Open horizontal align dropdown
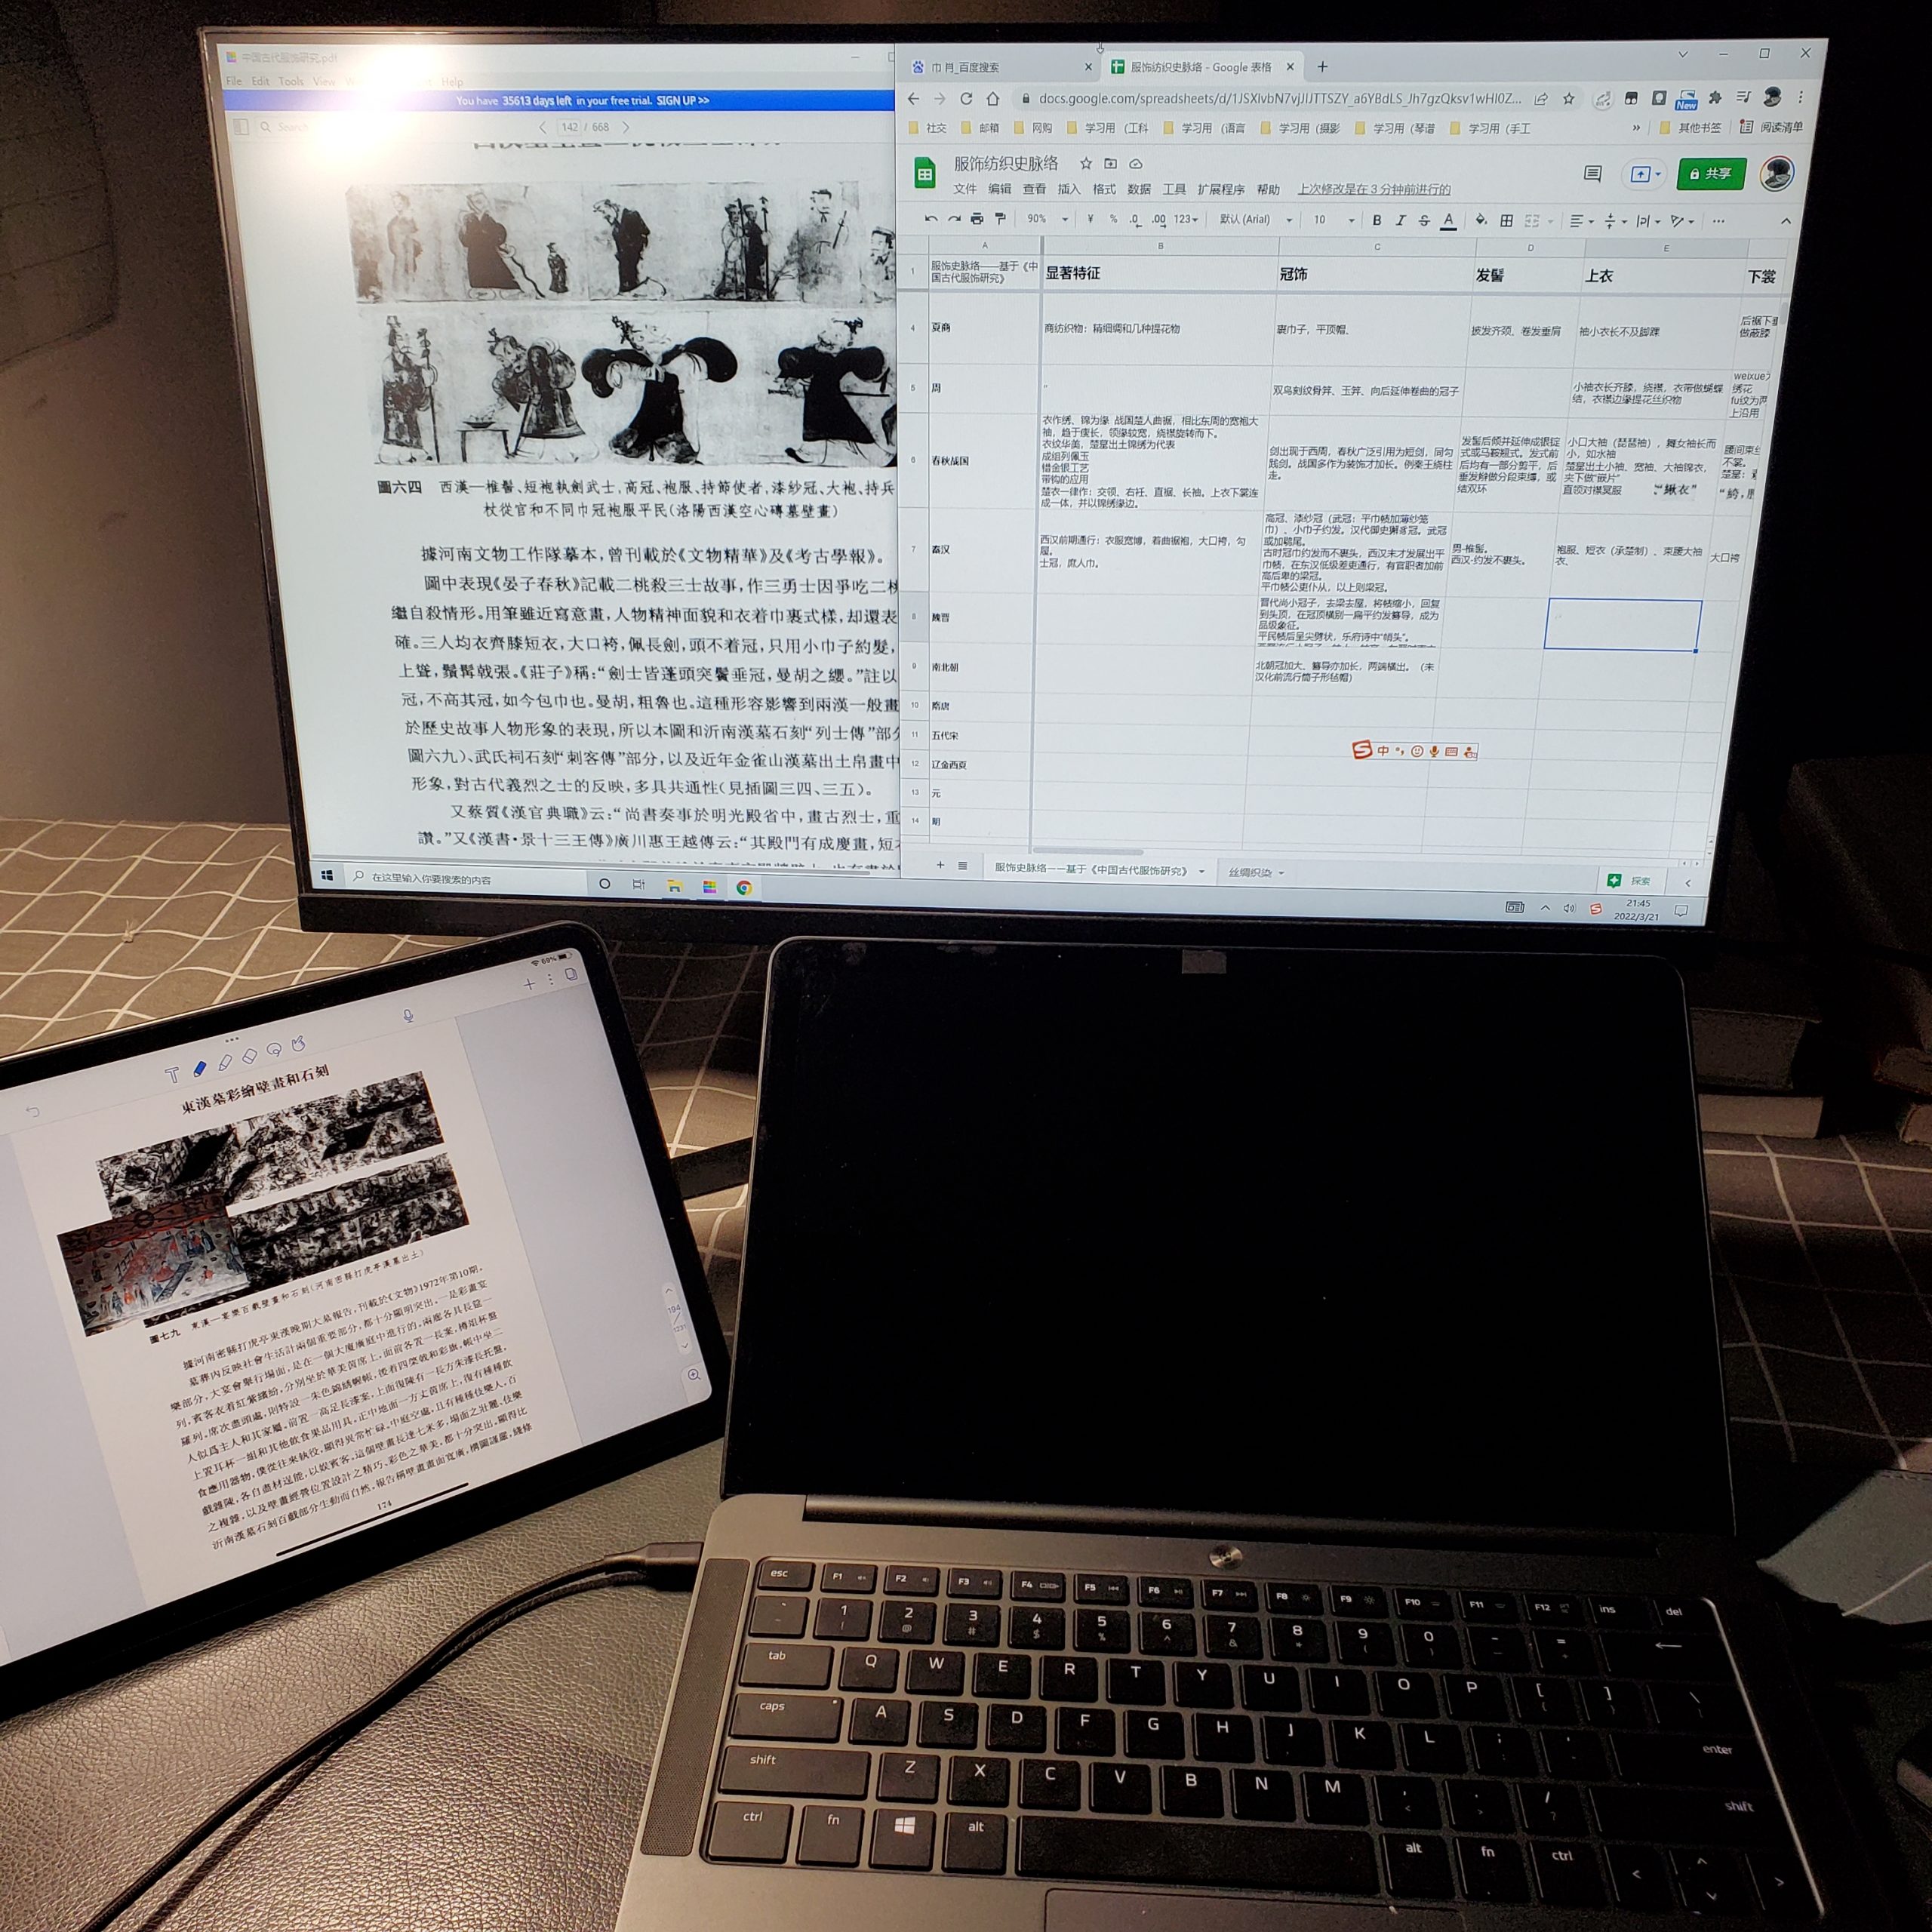 1581,221
